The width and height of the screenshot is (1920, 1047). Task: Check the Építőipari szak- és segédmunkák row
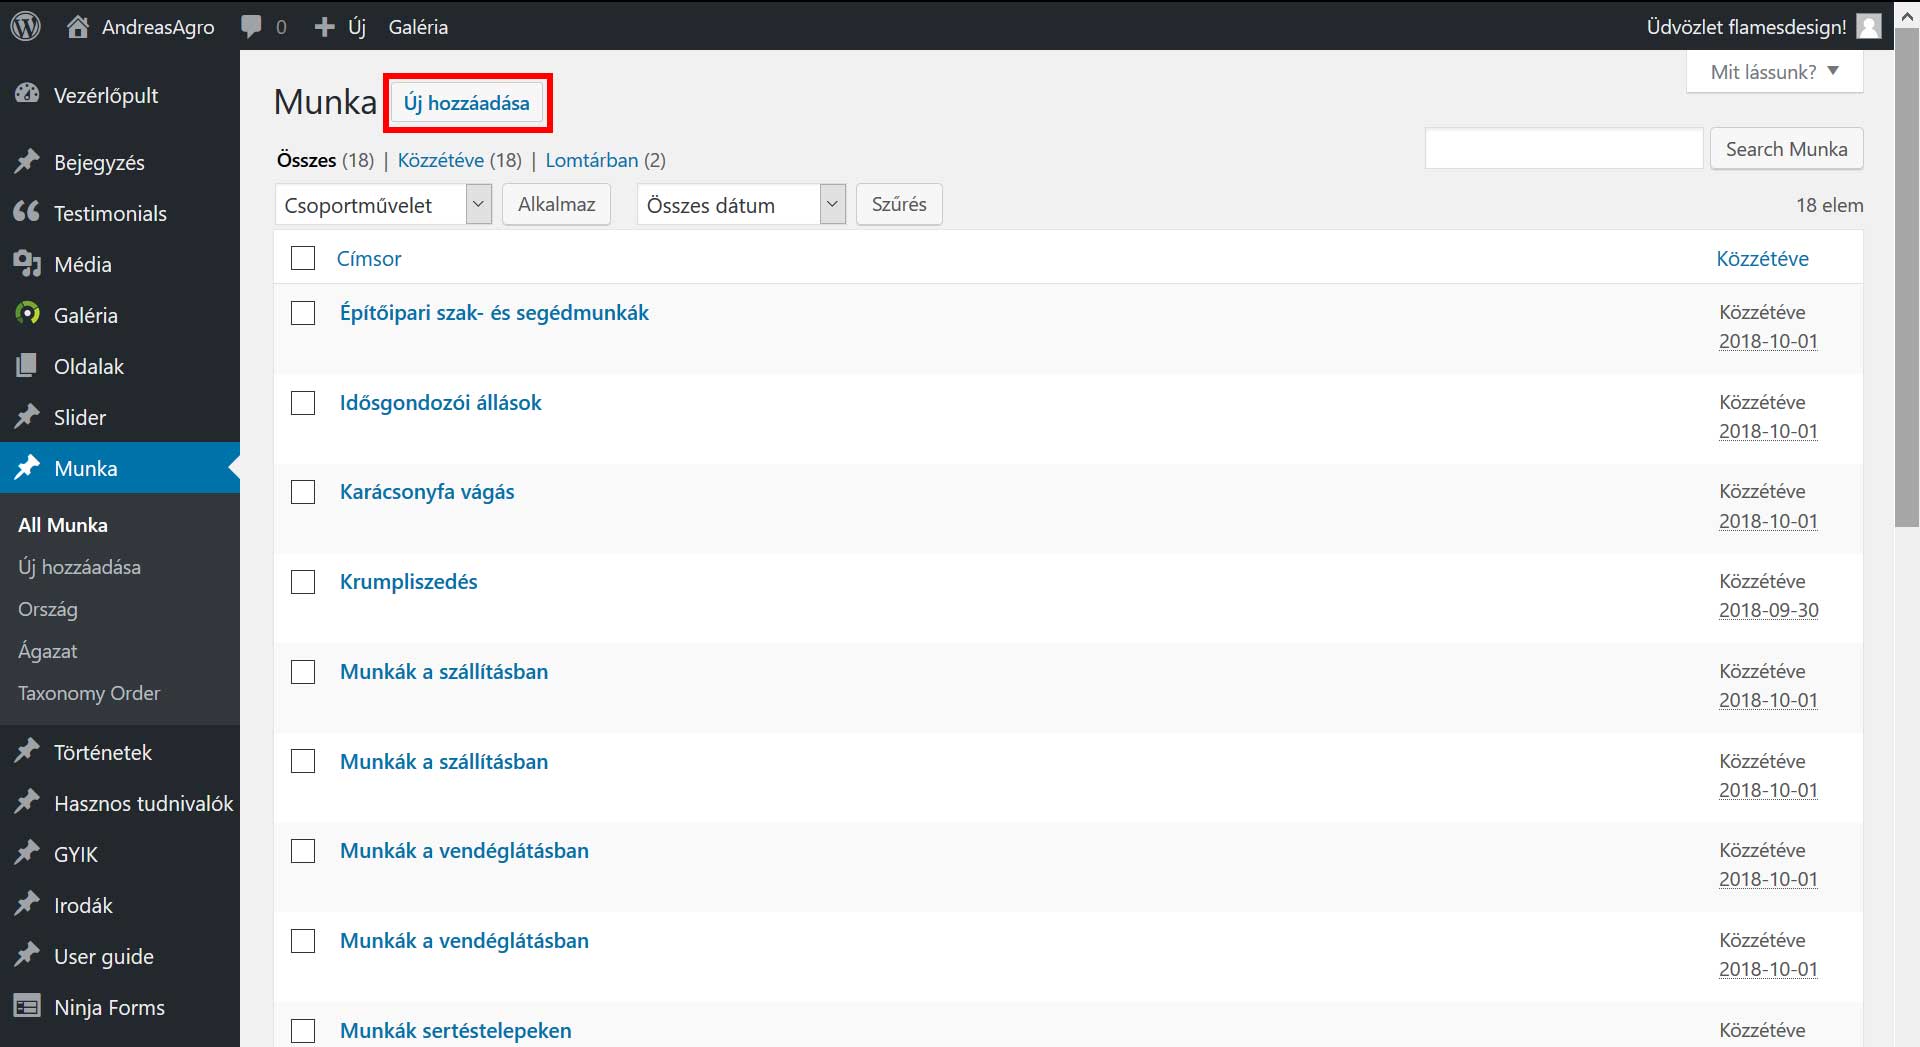click(x=303, y=313)
